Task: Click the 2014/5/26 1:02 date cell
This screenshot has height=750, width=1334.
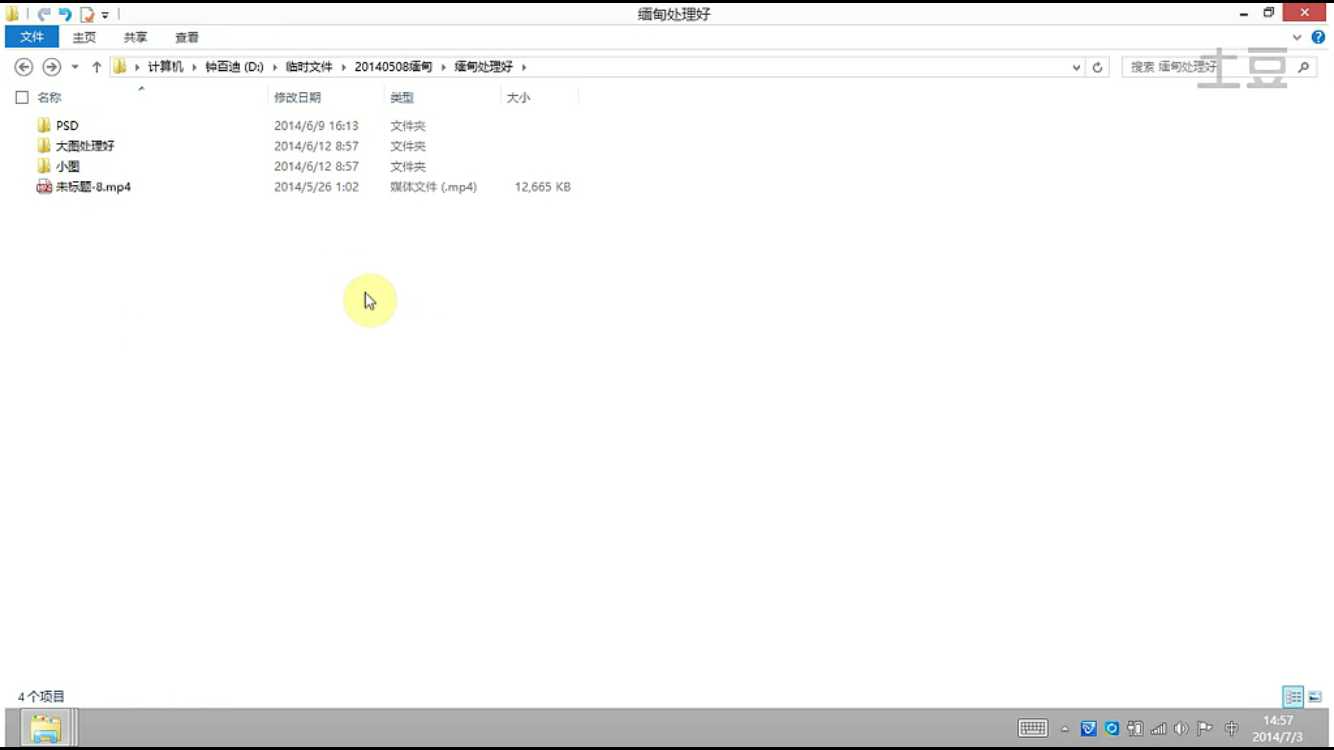Action: 316,187
